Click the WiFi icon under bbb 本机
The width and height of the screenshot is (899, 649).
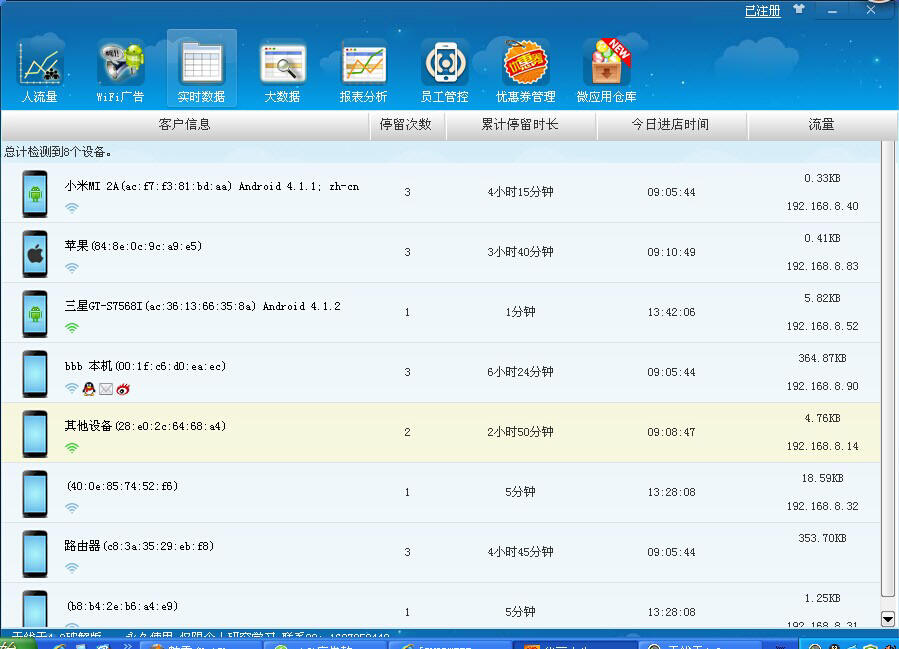pyautogui.click(x=72, y=388)
